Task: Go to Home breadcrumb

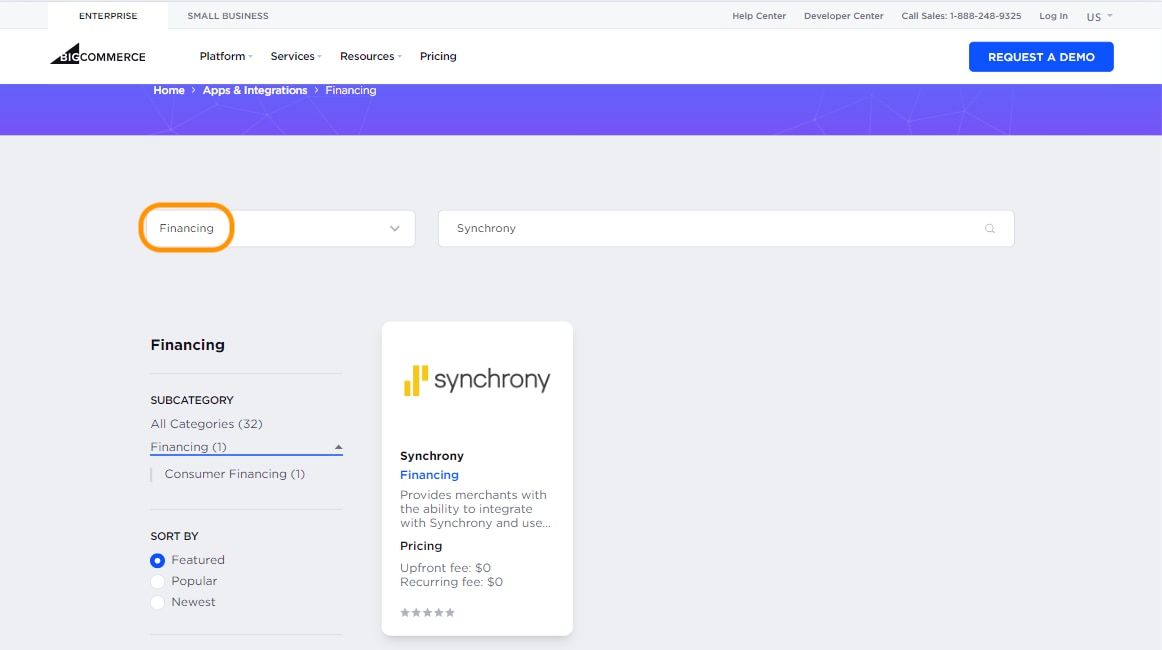Action: [169, 90]
